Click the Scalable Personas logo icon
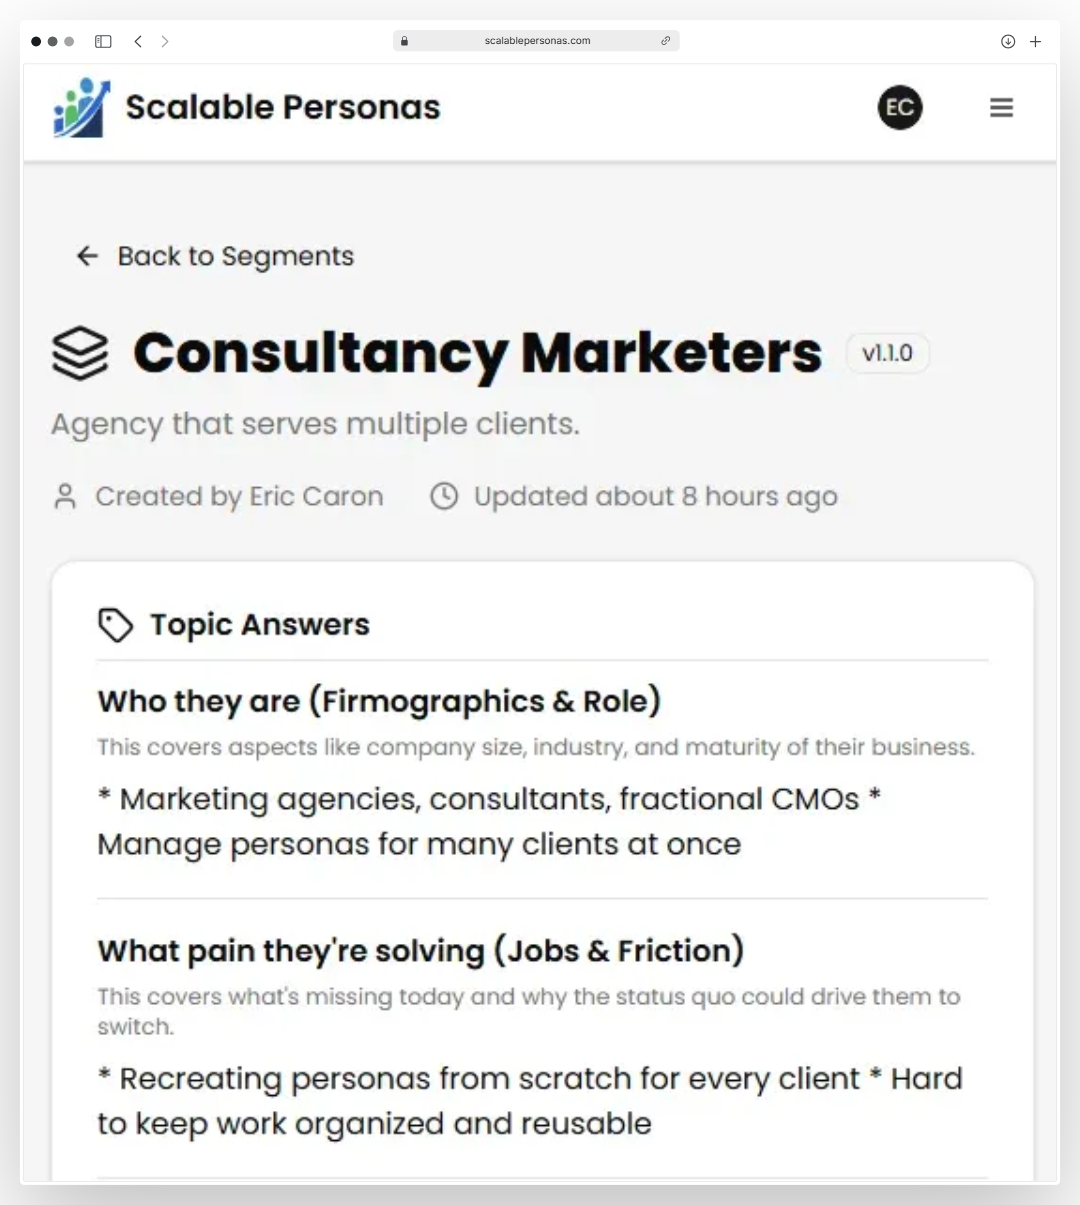1080x1205 pixels. (x=80, y=107)
